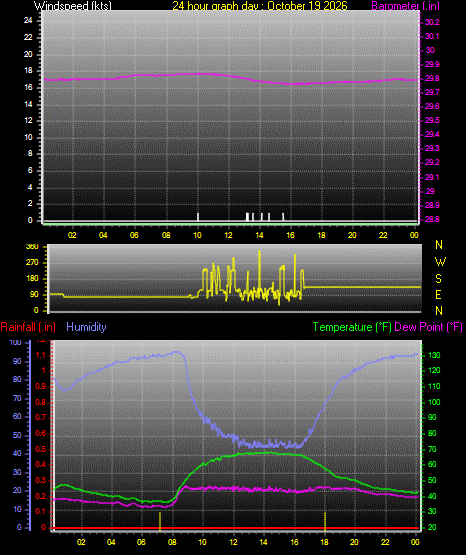Image resolution: width=466 pixels, height=555 pixels.
Task: Click the "Dew Point (°F)" magenta legend label
Action: coord(428,327)
